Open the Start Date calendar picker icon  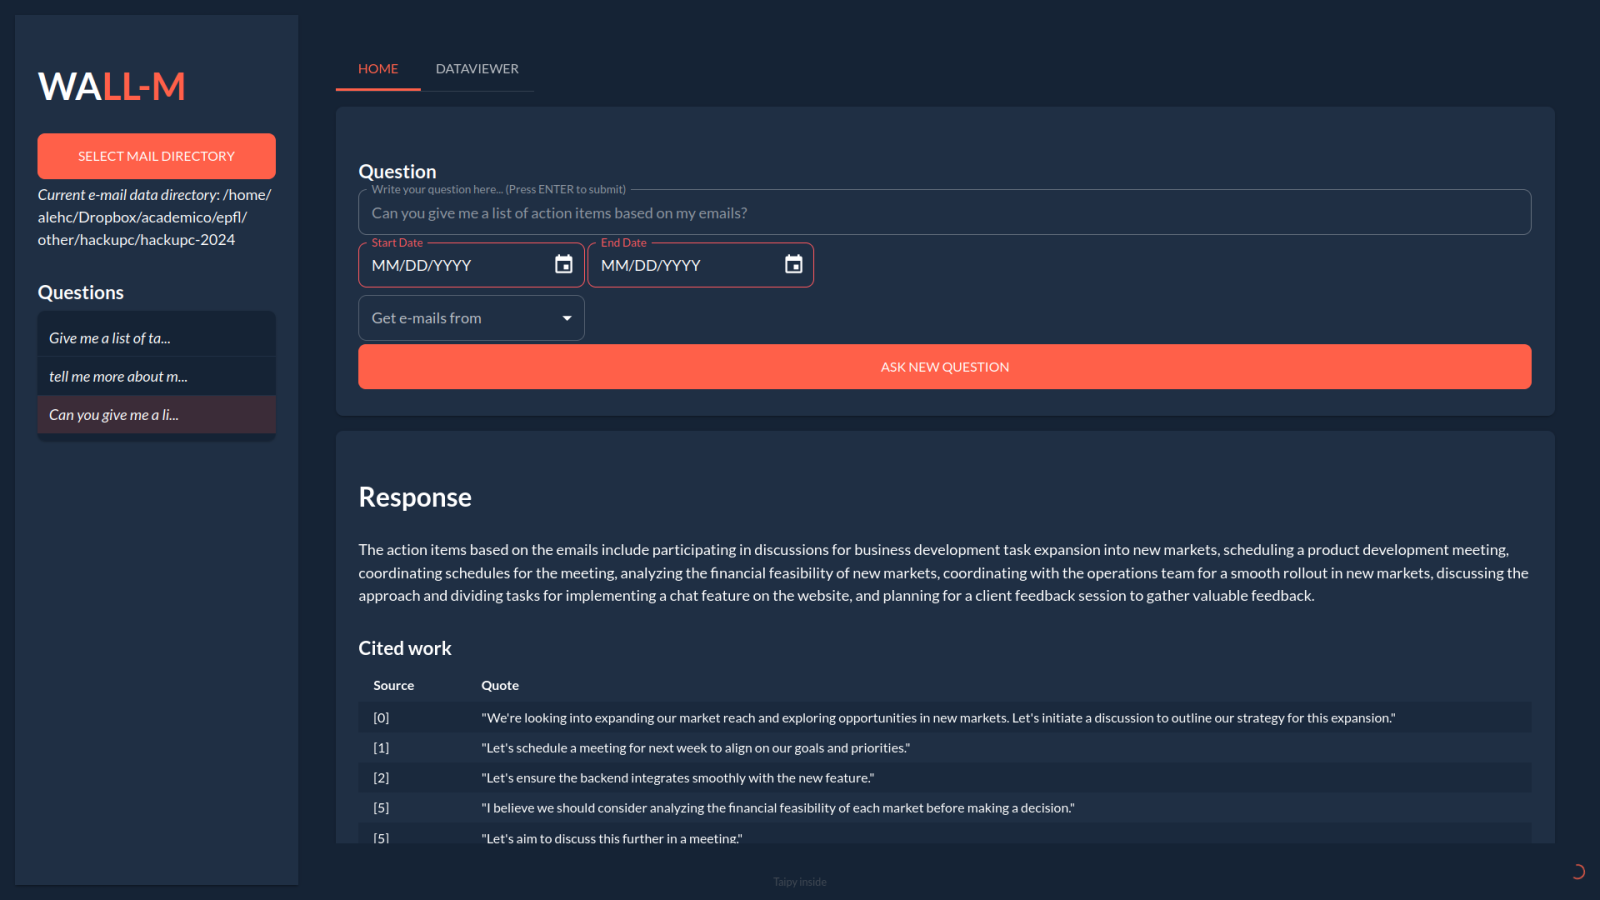[x=564, y=265]
